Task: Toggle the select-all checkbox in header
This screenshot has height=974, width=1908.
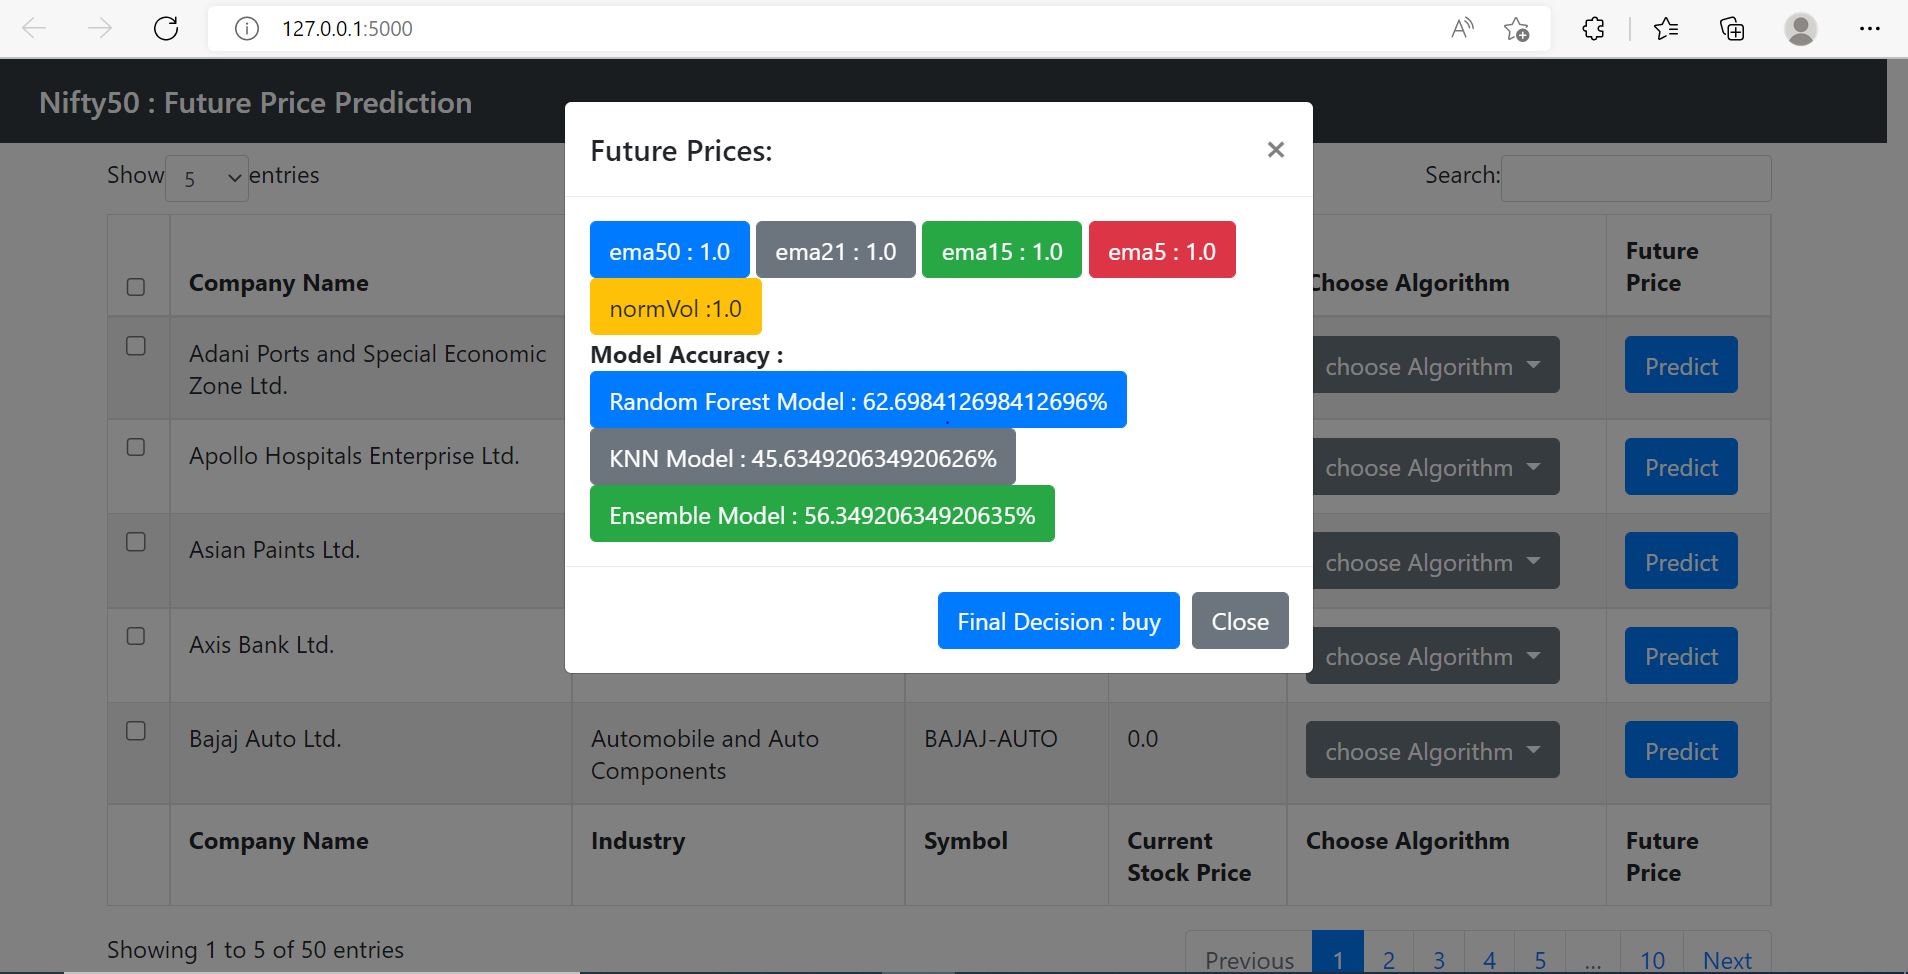Action: [136, 287]
